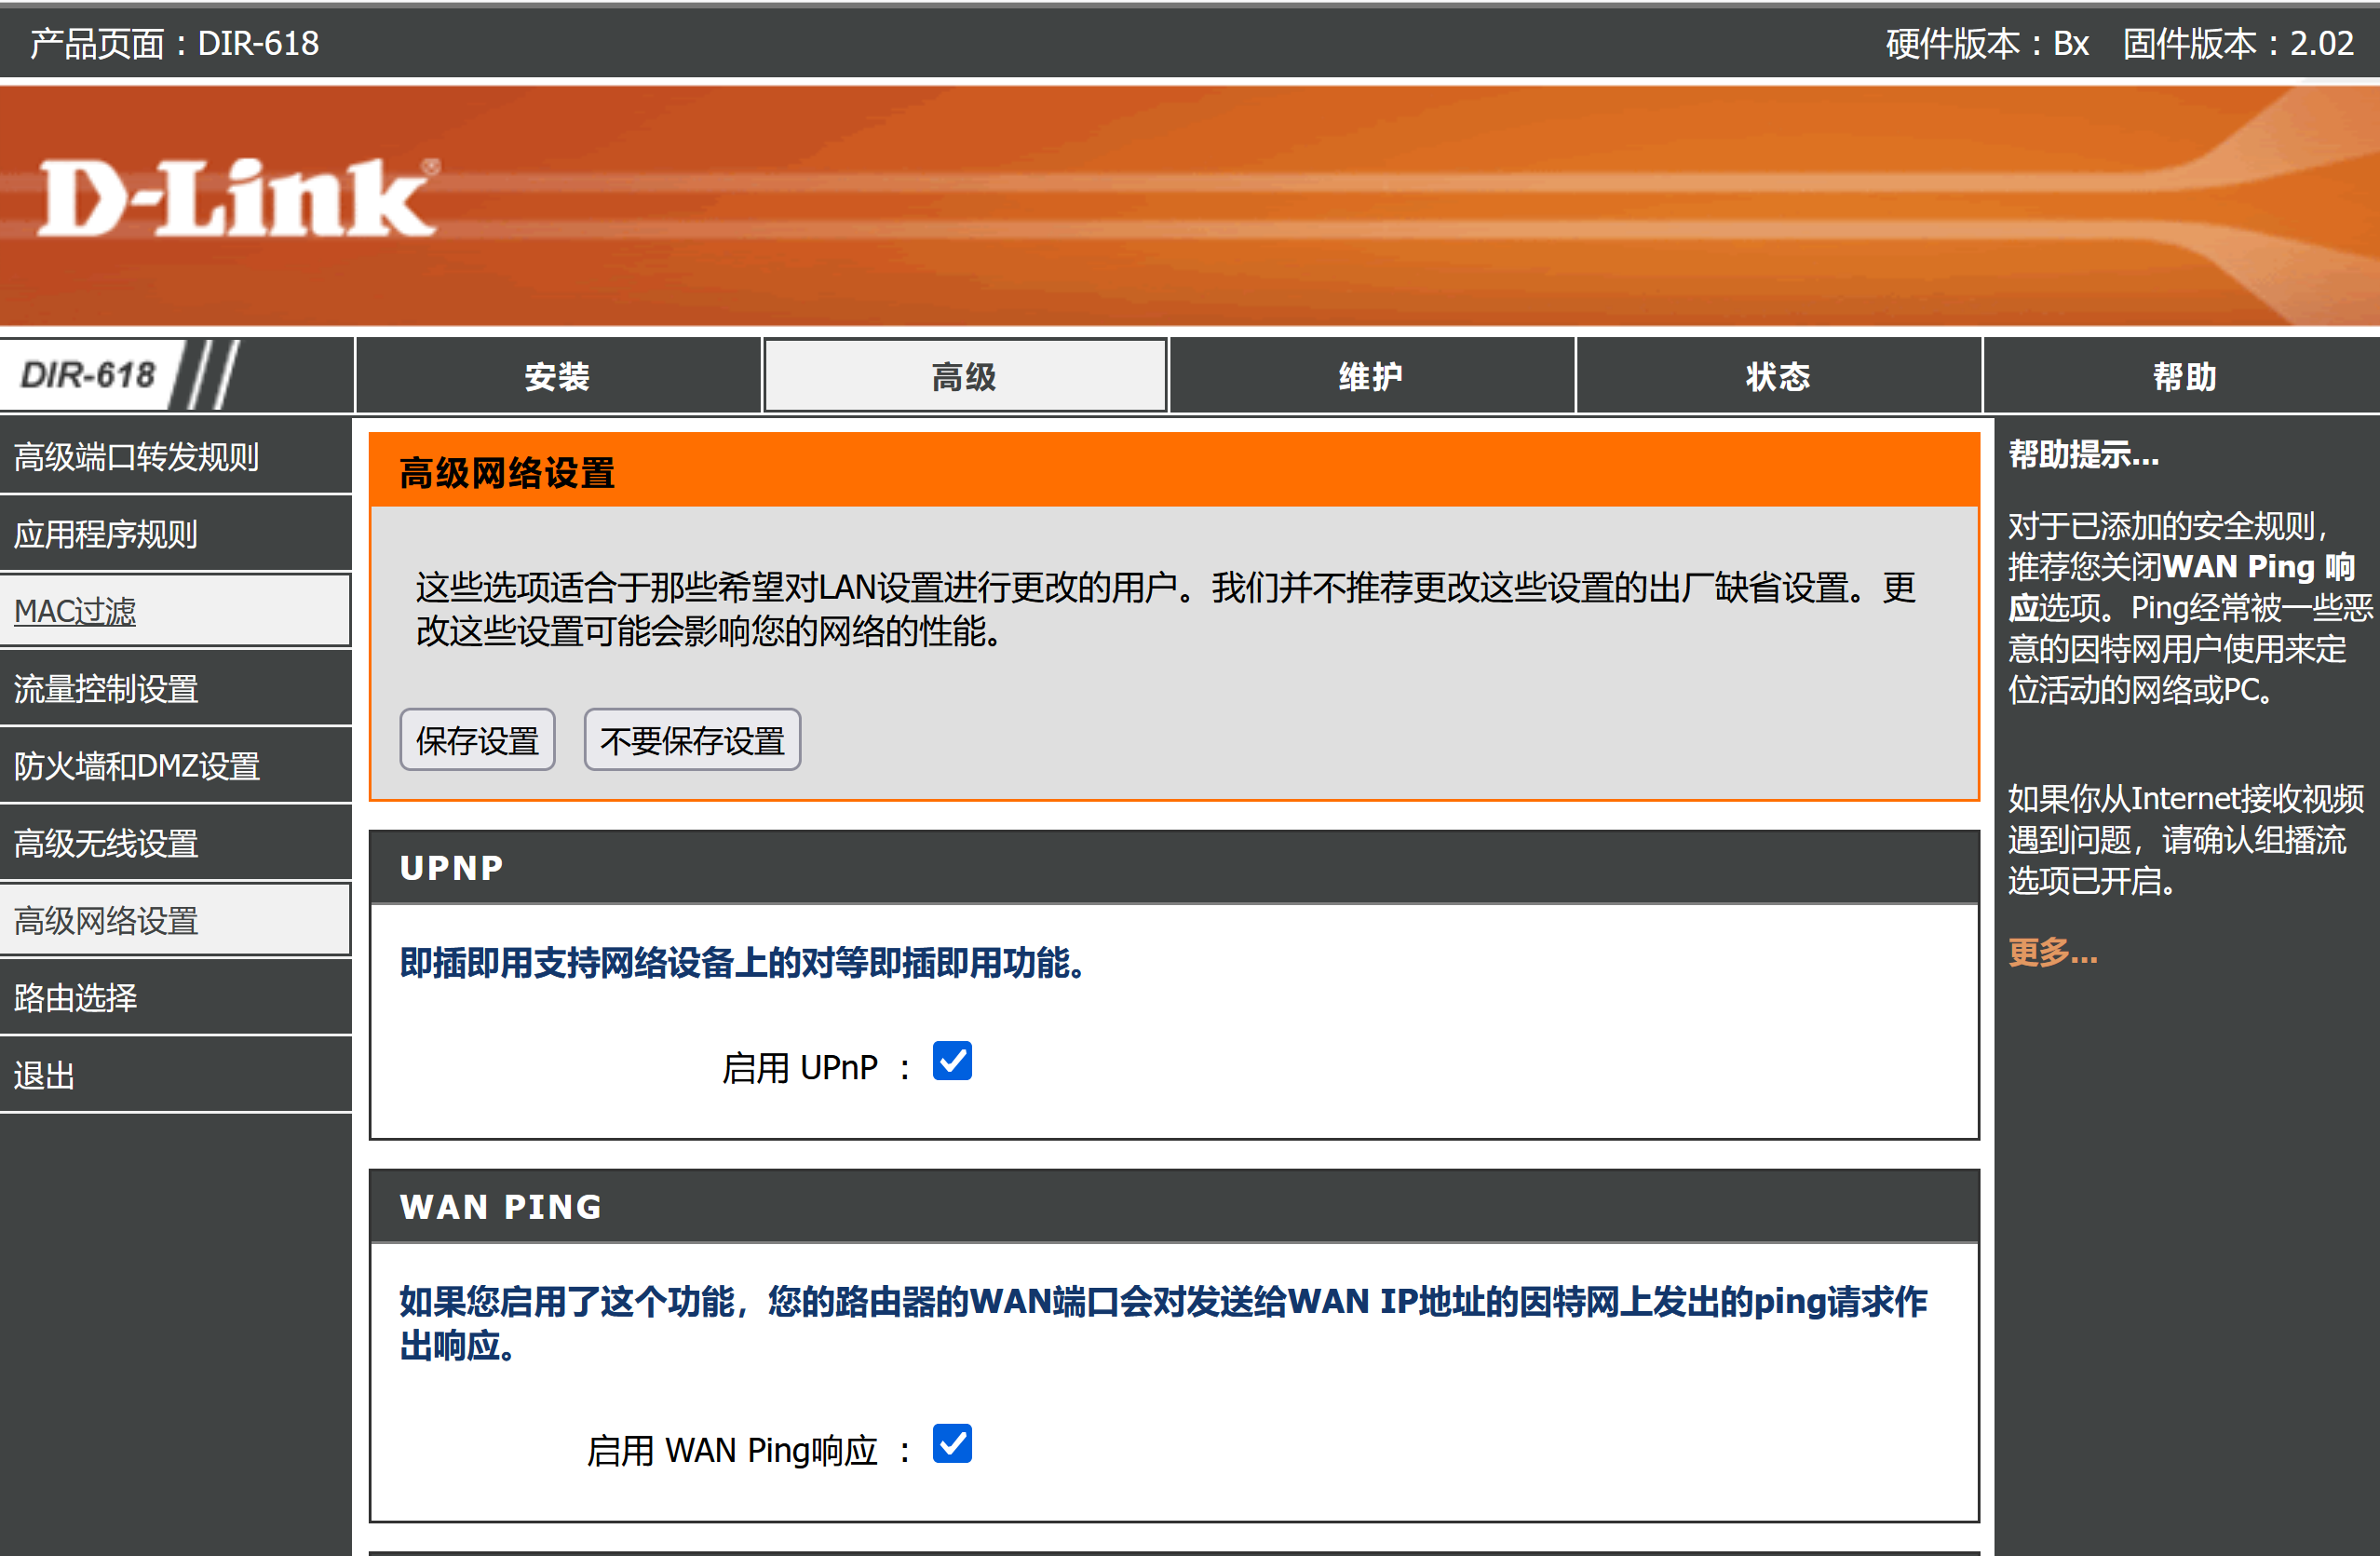The width and height of the screenshot is (2380, 1556).
Task: Click the 不要保存设置 button
Action: (691, 741)
